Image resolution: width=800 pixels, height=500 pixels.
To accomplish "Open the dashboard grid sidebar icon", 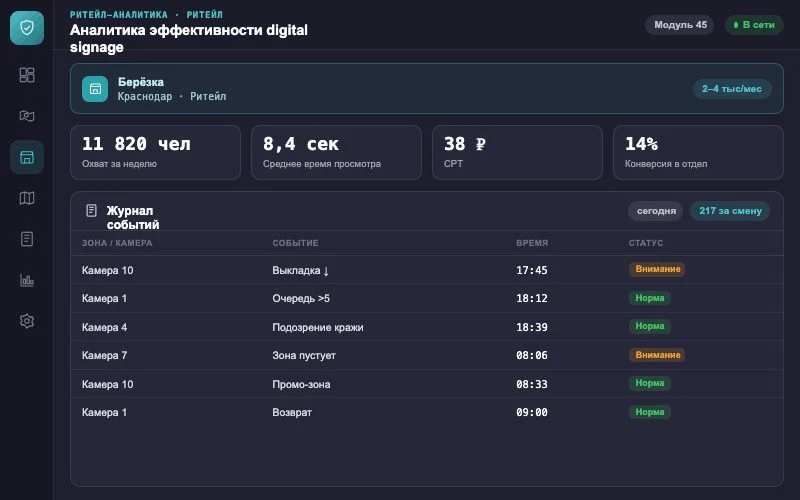I will [x=27, y=75].
